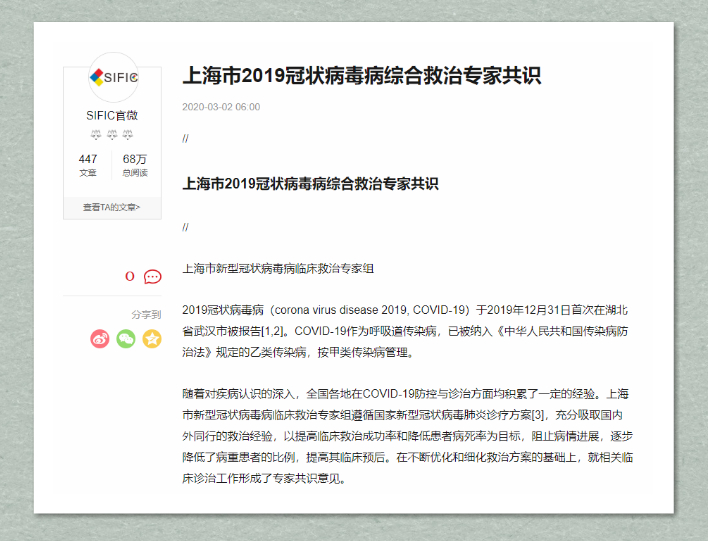Click the third author badge icon

(x=128, y=135)
